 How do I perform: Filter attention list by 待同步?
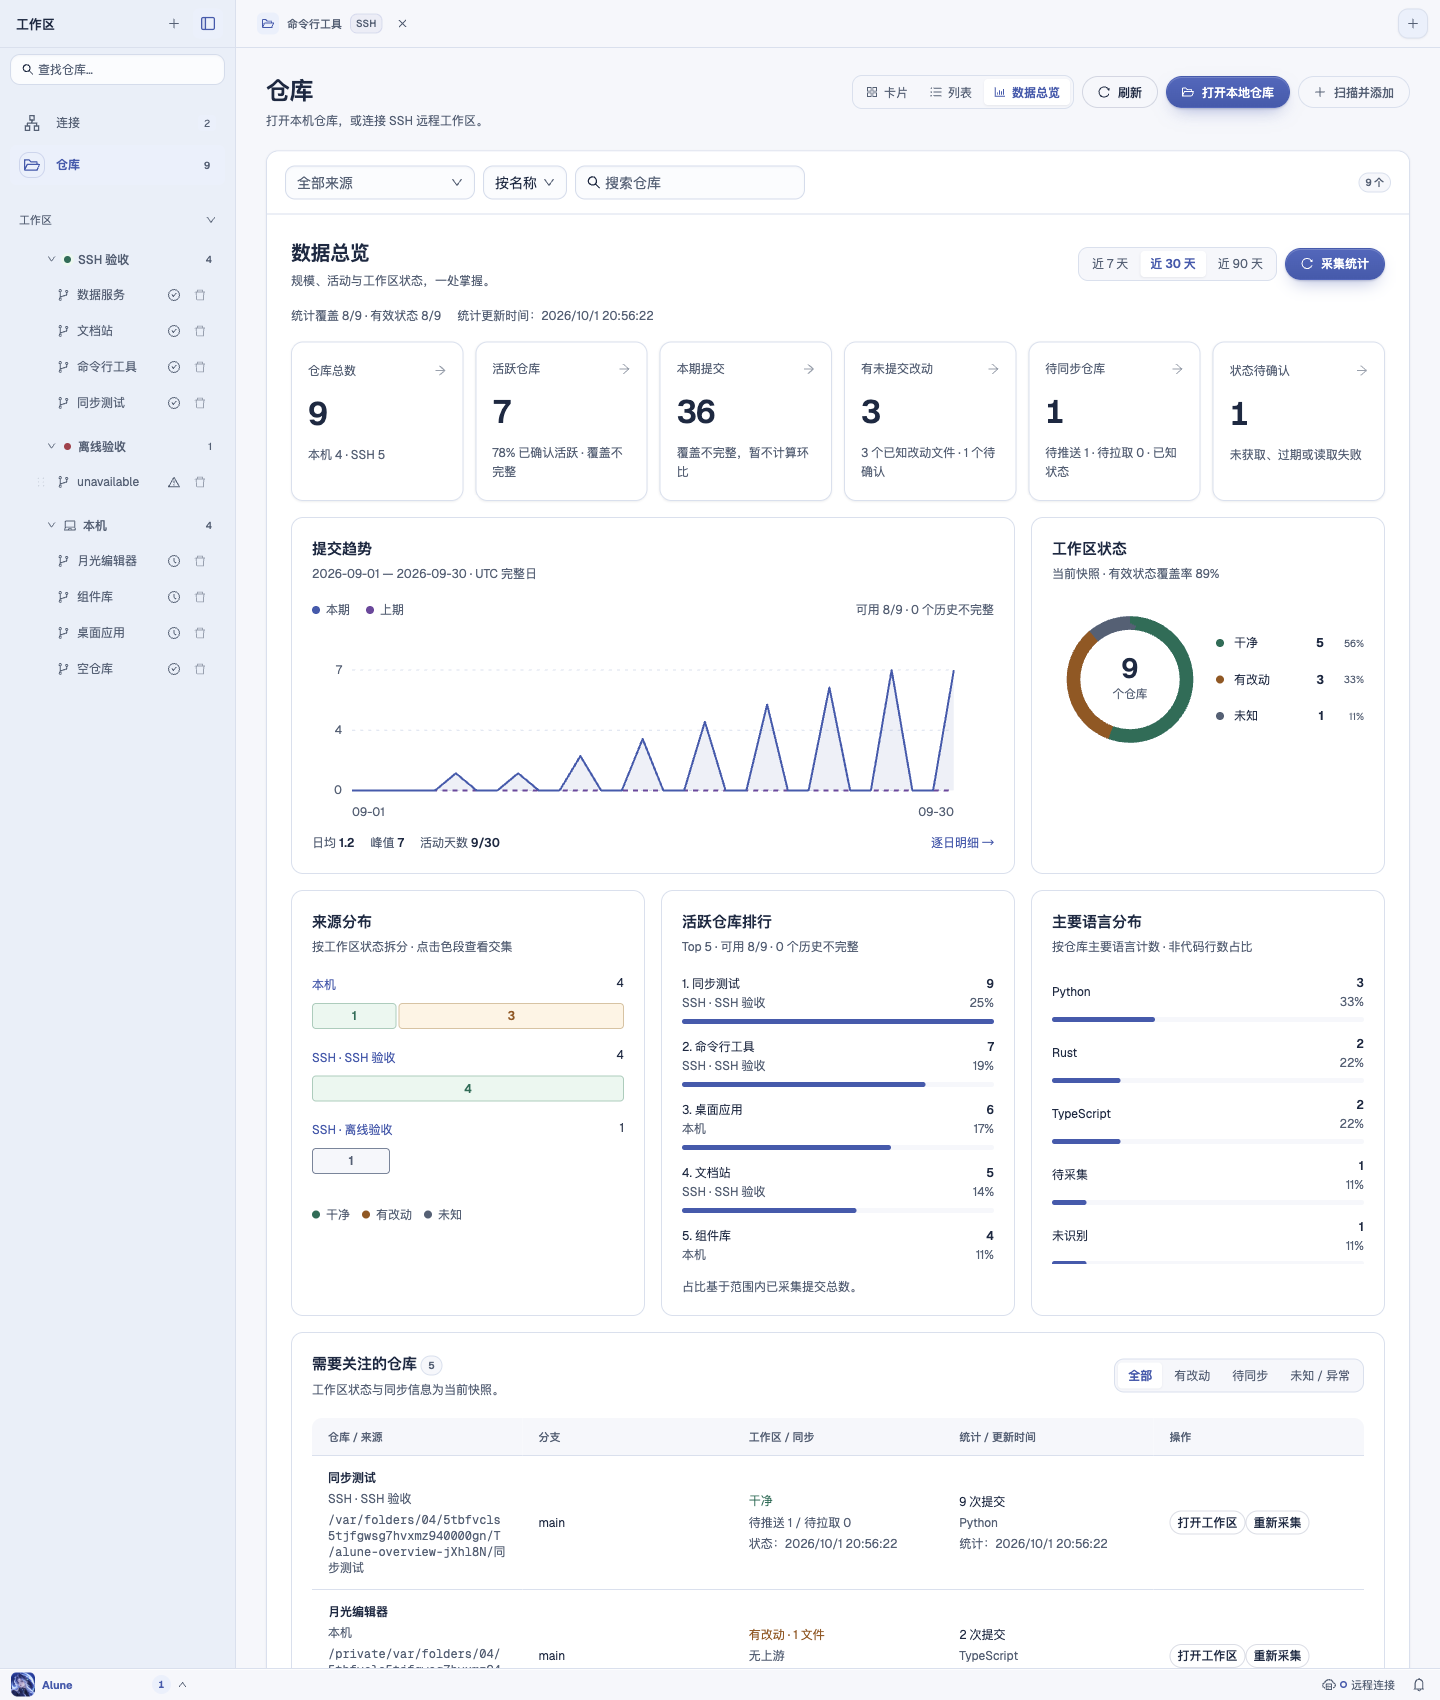[x=1250, y=1376]
